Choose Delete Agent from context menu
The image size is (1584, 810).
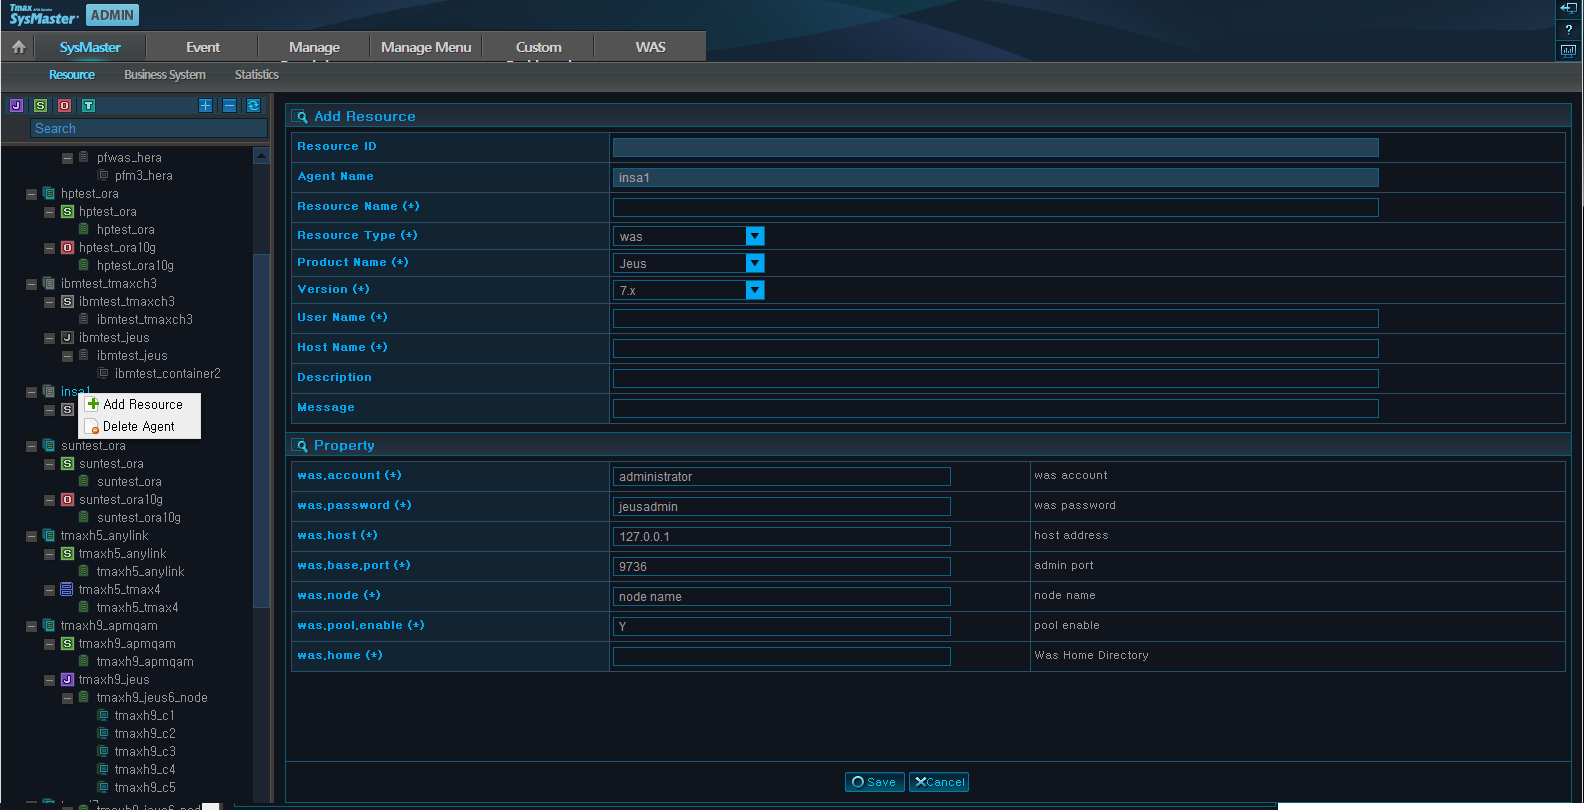point(140,426)
